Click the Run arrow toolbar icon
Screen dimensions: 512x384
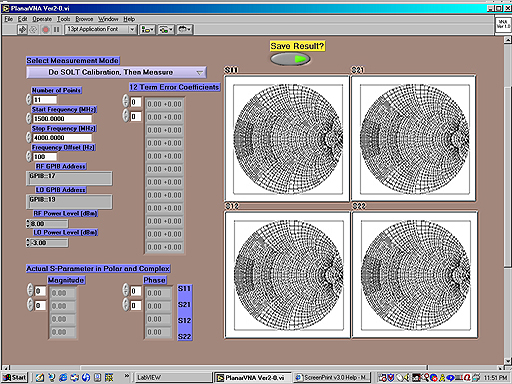tap(22, 30)
